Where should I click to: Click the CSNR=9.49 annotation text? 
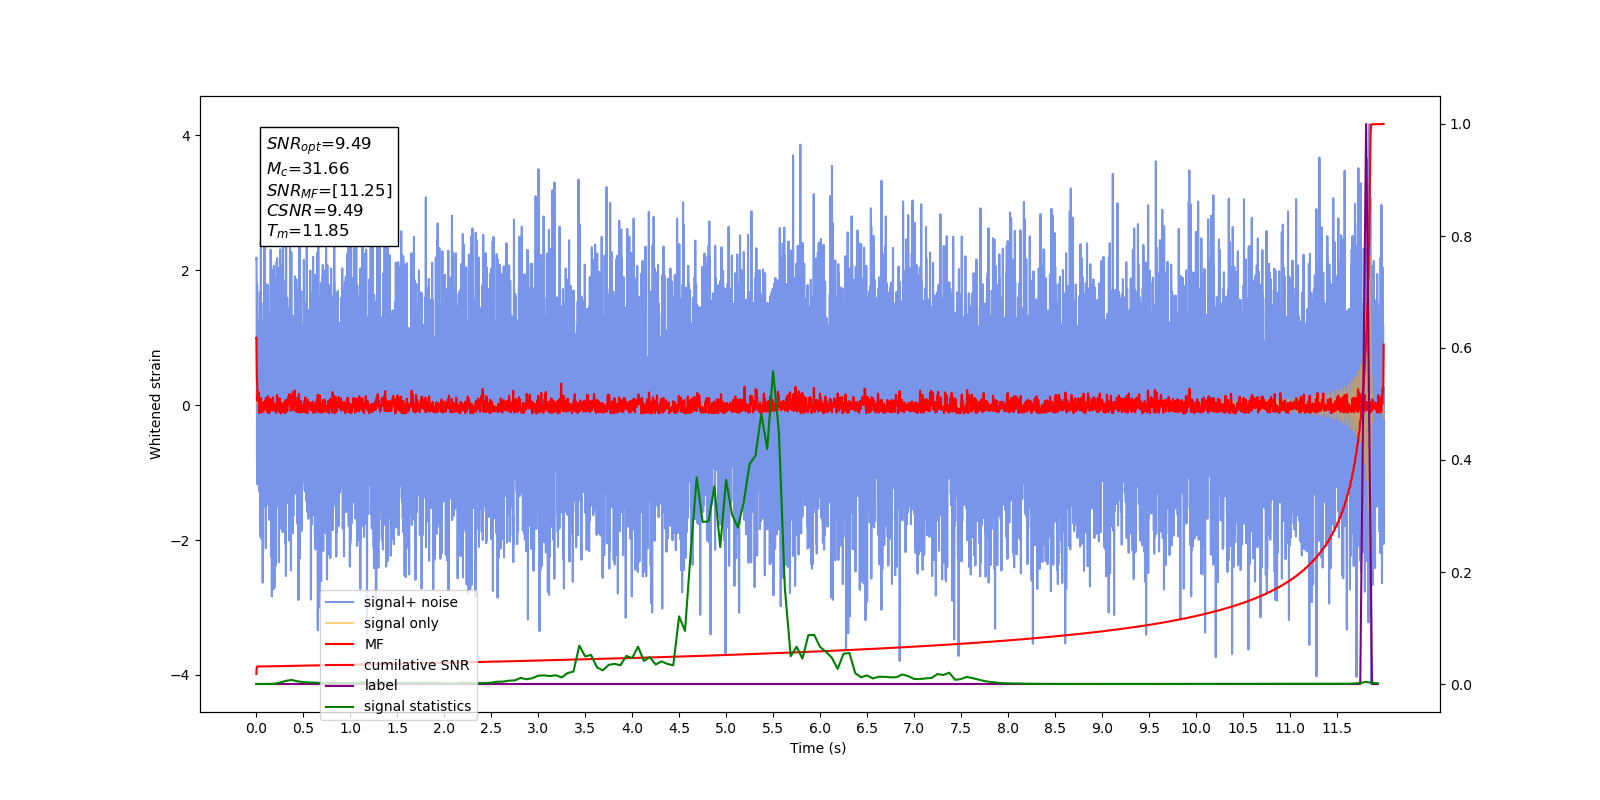click(315, 210)
